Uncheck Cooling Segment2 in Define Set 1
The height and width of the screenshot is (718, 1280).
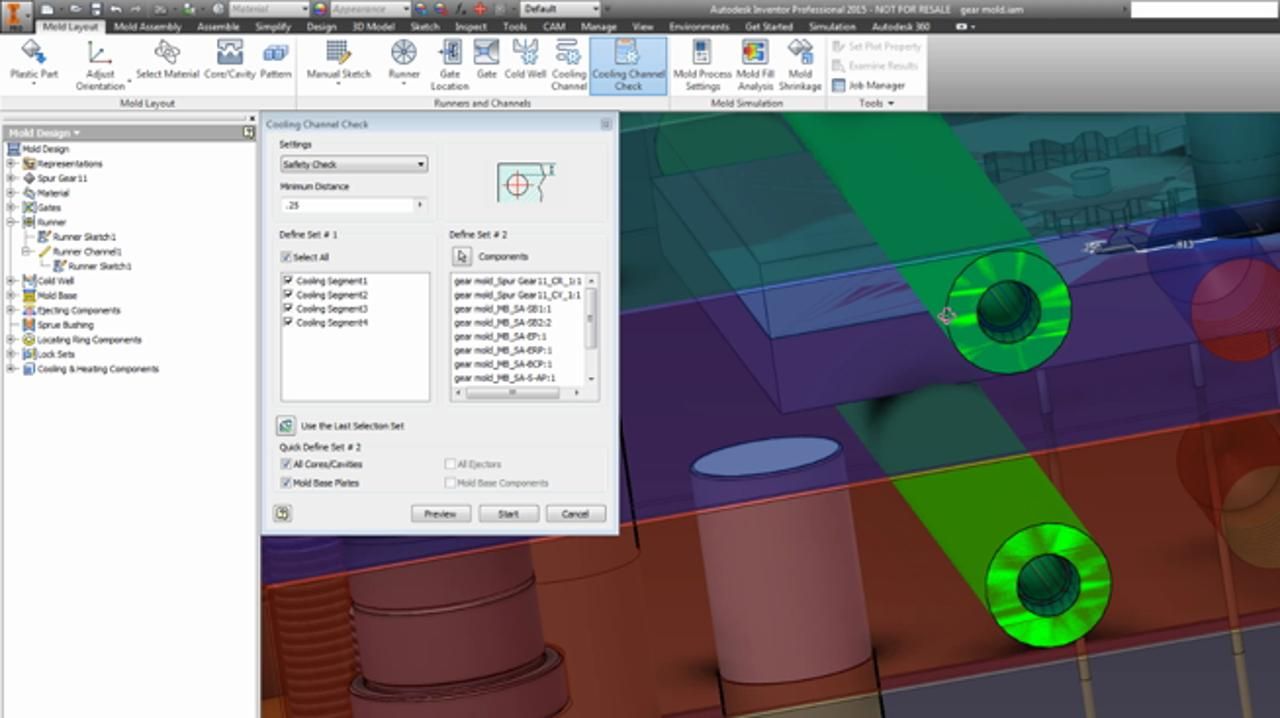coord(287,295)
